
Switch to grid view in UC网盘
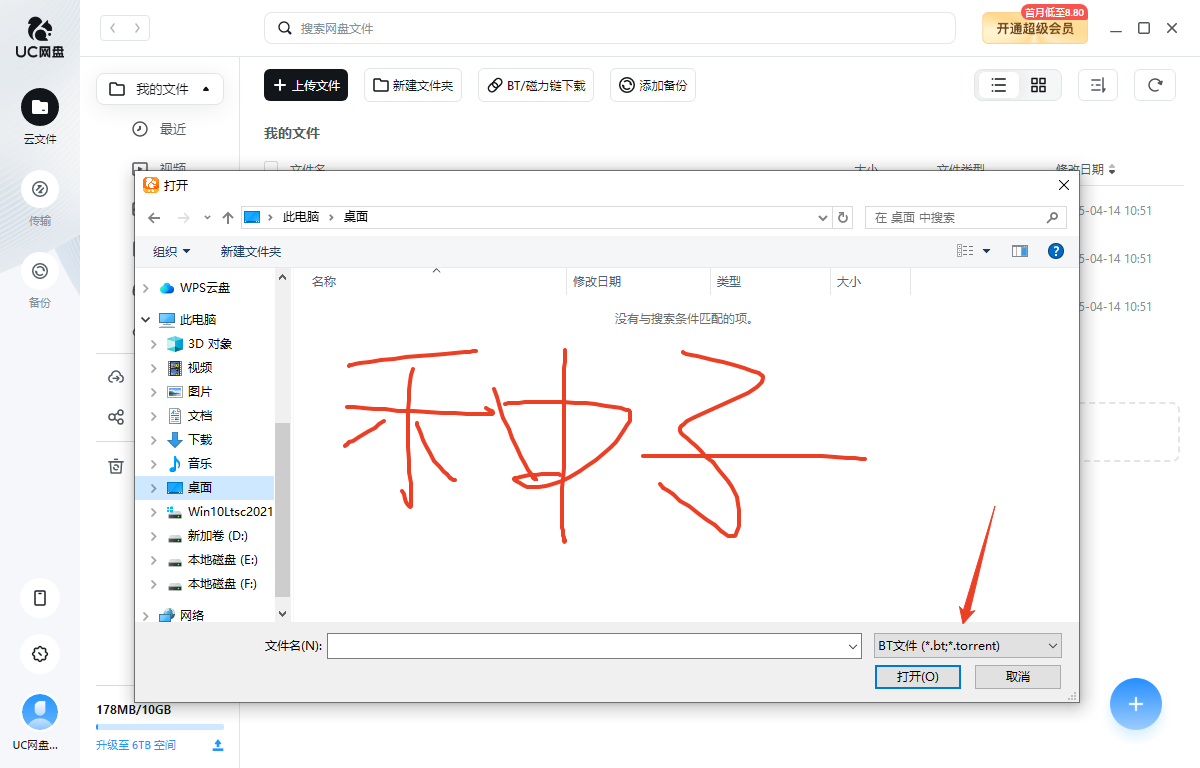pos(1038,85)
